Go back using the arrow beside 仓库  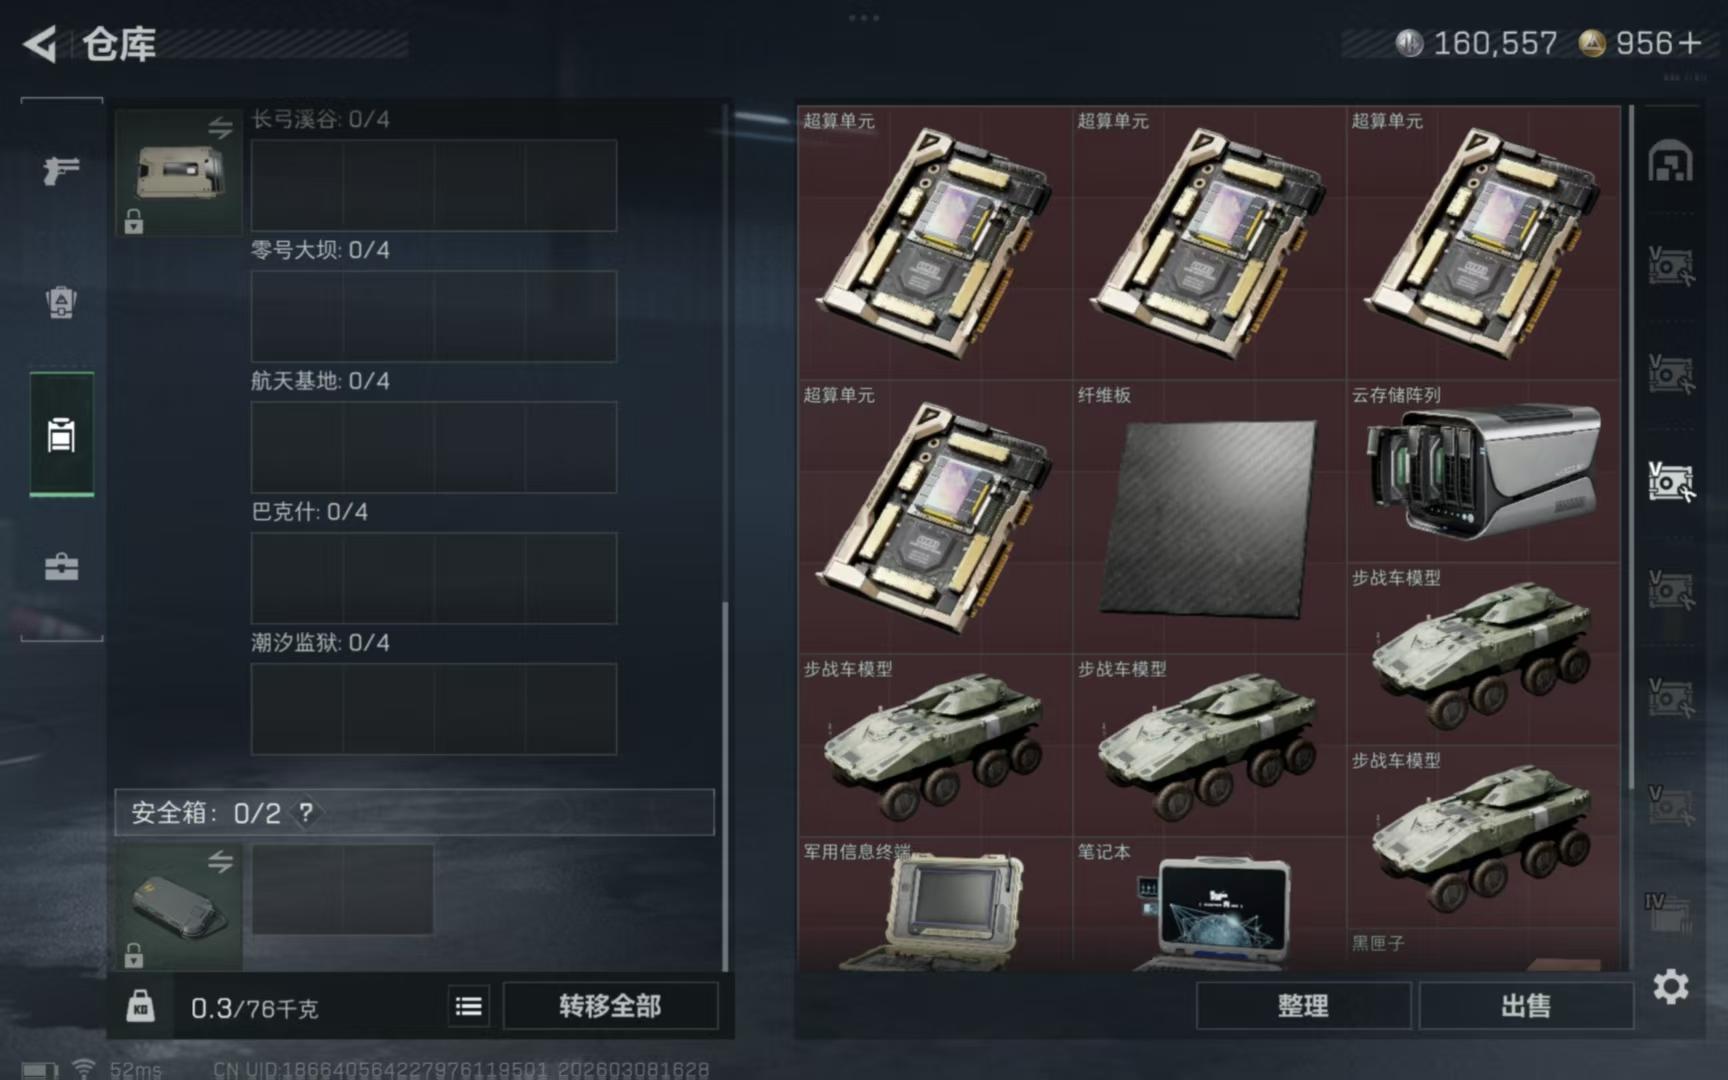(x=40, y=44)
